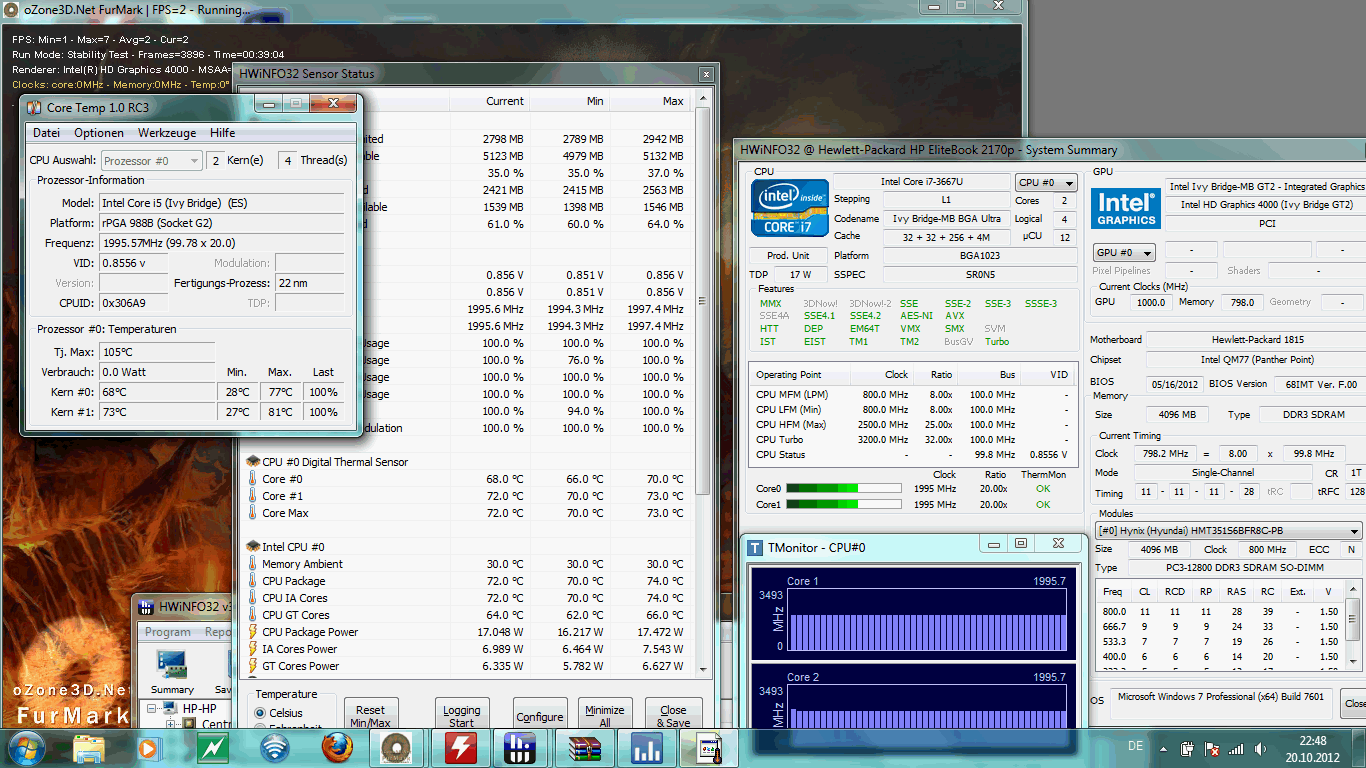Screen dimensions: 1366x768
Task: Click the volume speaker tray icon
Action: [1259, 748]
